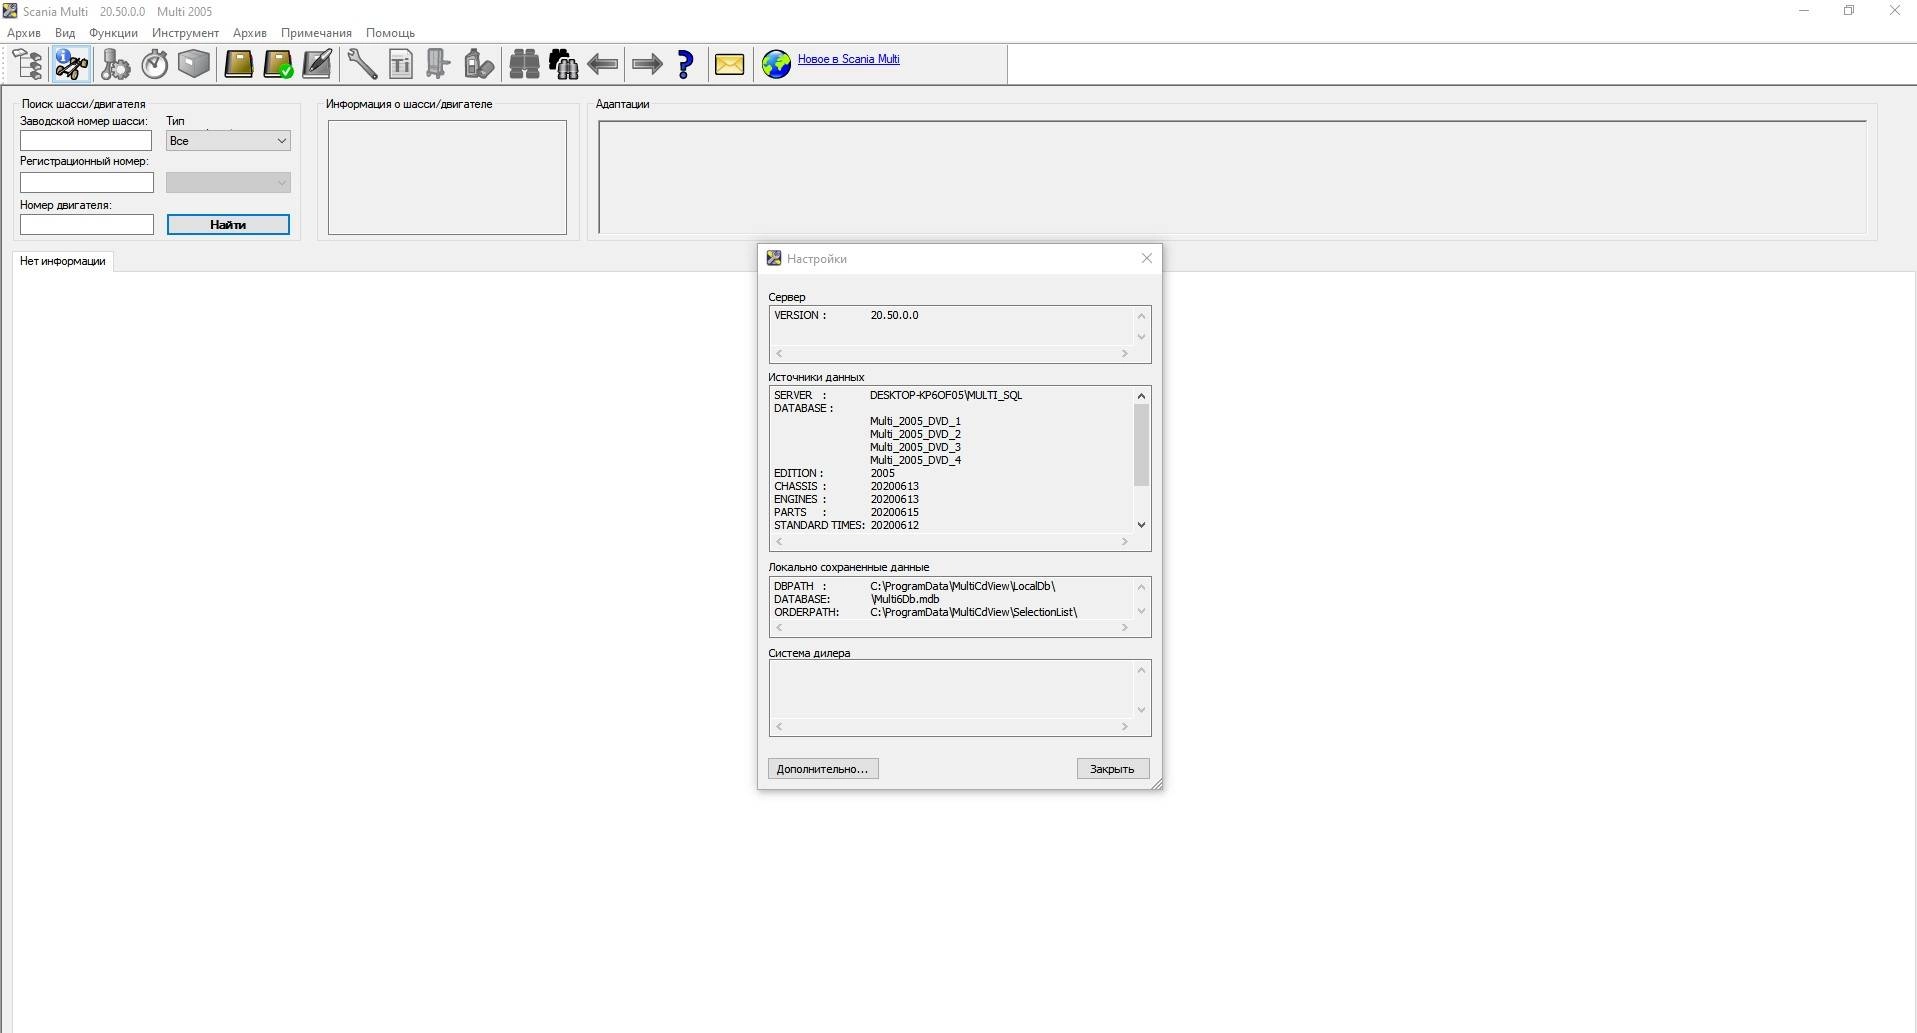Click vertical scrollbar thumb in Источники данных
Viewport: 1917px width, 1033px height.
click(x=1141, y=445)
